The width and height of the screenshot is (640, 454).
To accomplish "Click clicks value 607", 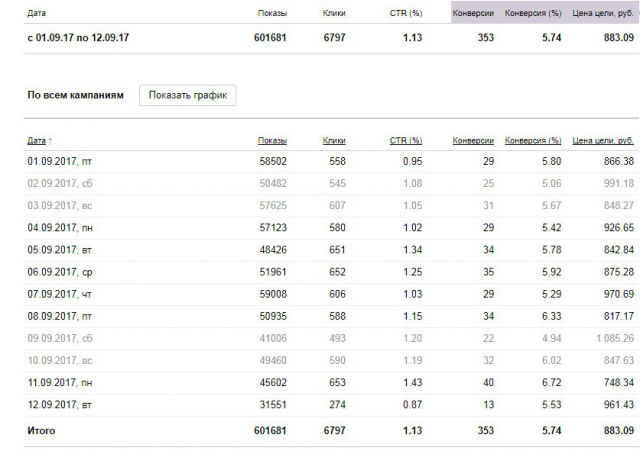I will coord(337,205).
